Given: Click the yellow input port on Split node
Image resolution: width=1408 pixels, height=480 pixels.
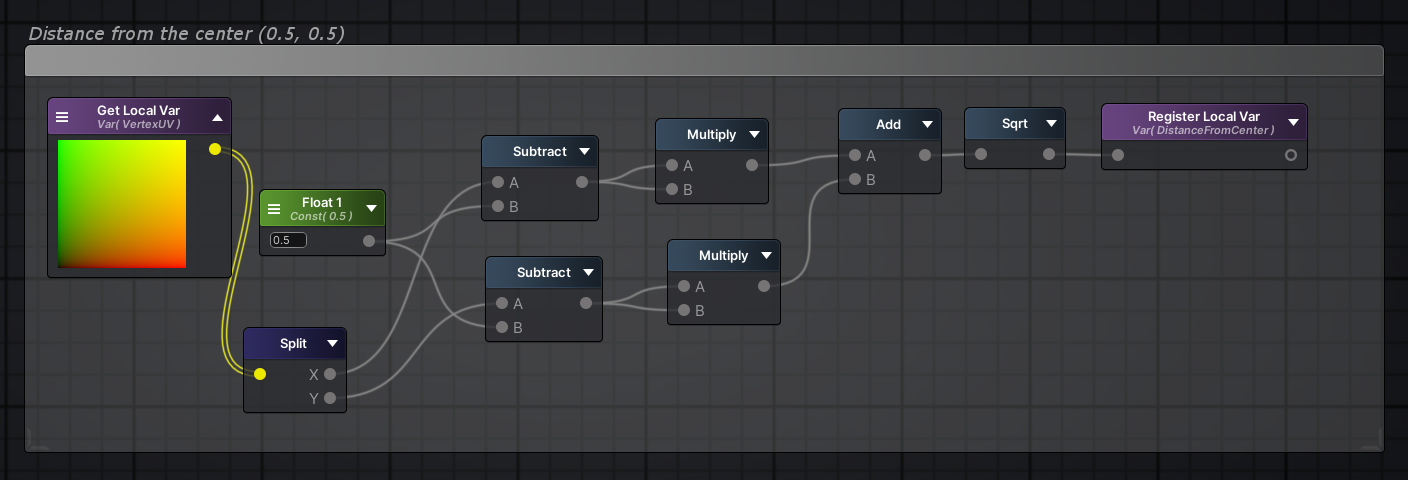Looking at the screenshot, I should (x=260, y=374).
